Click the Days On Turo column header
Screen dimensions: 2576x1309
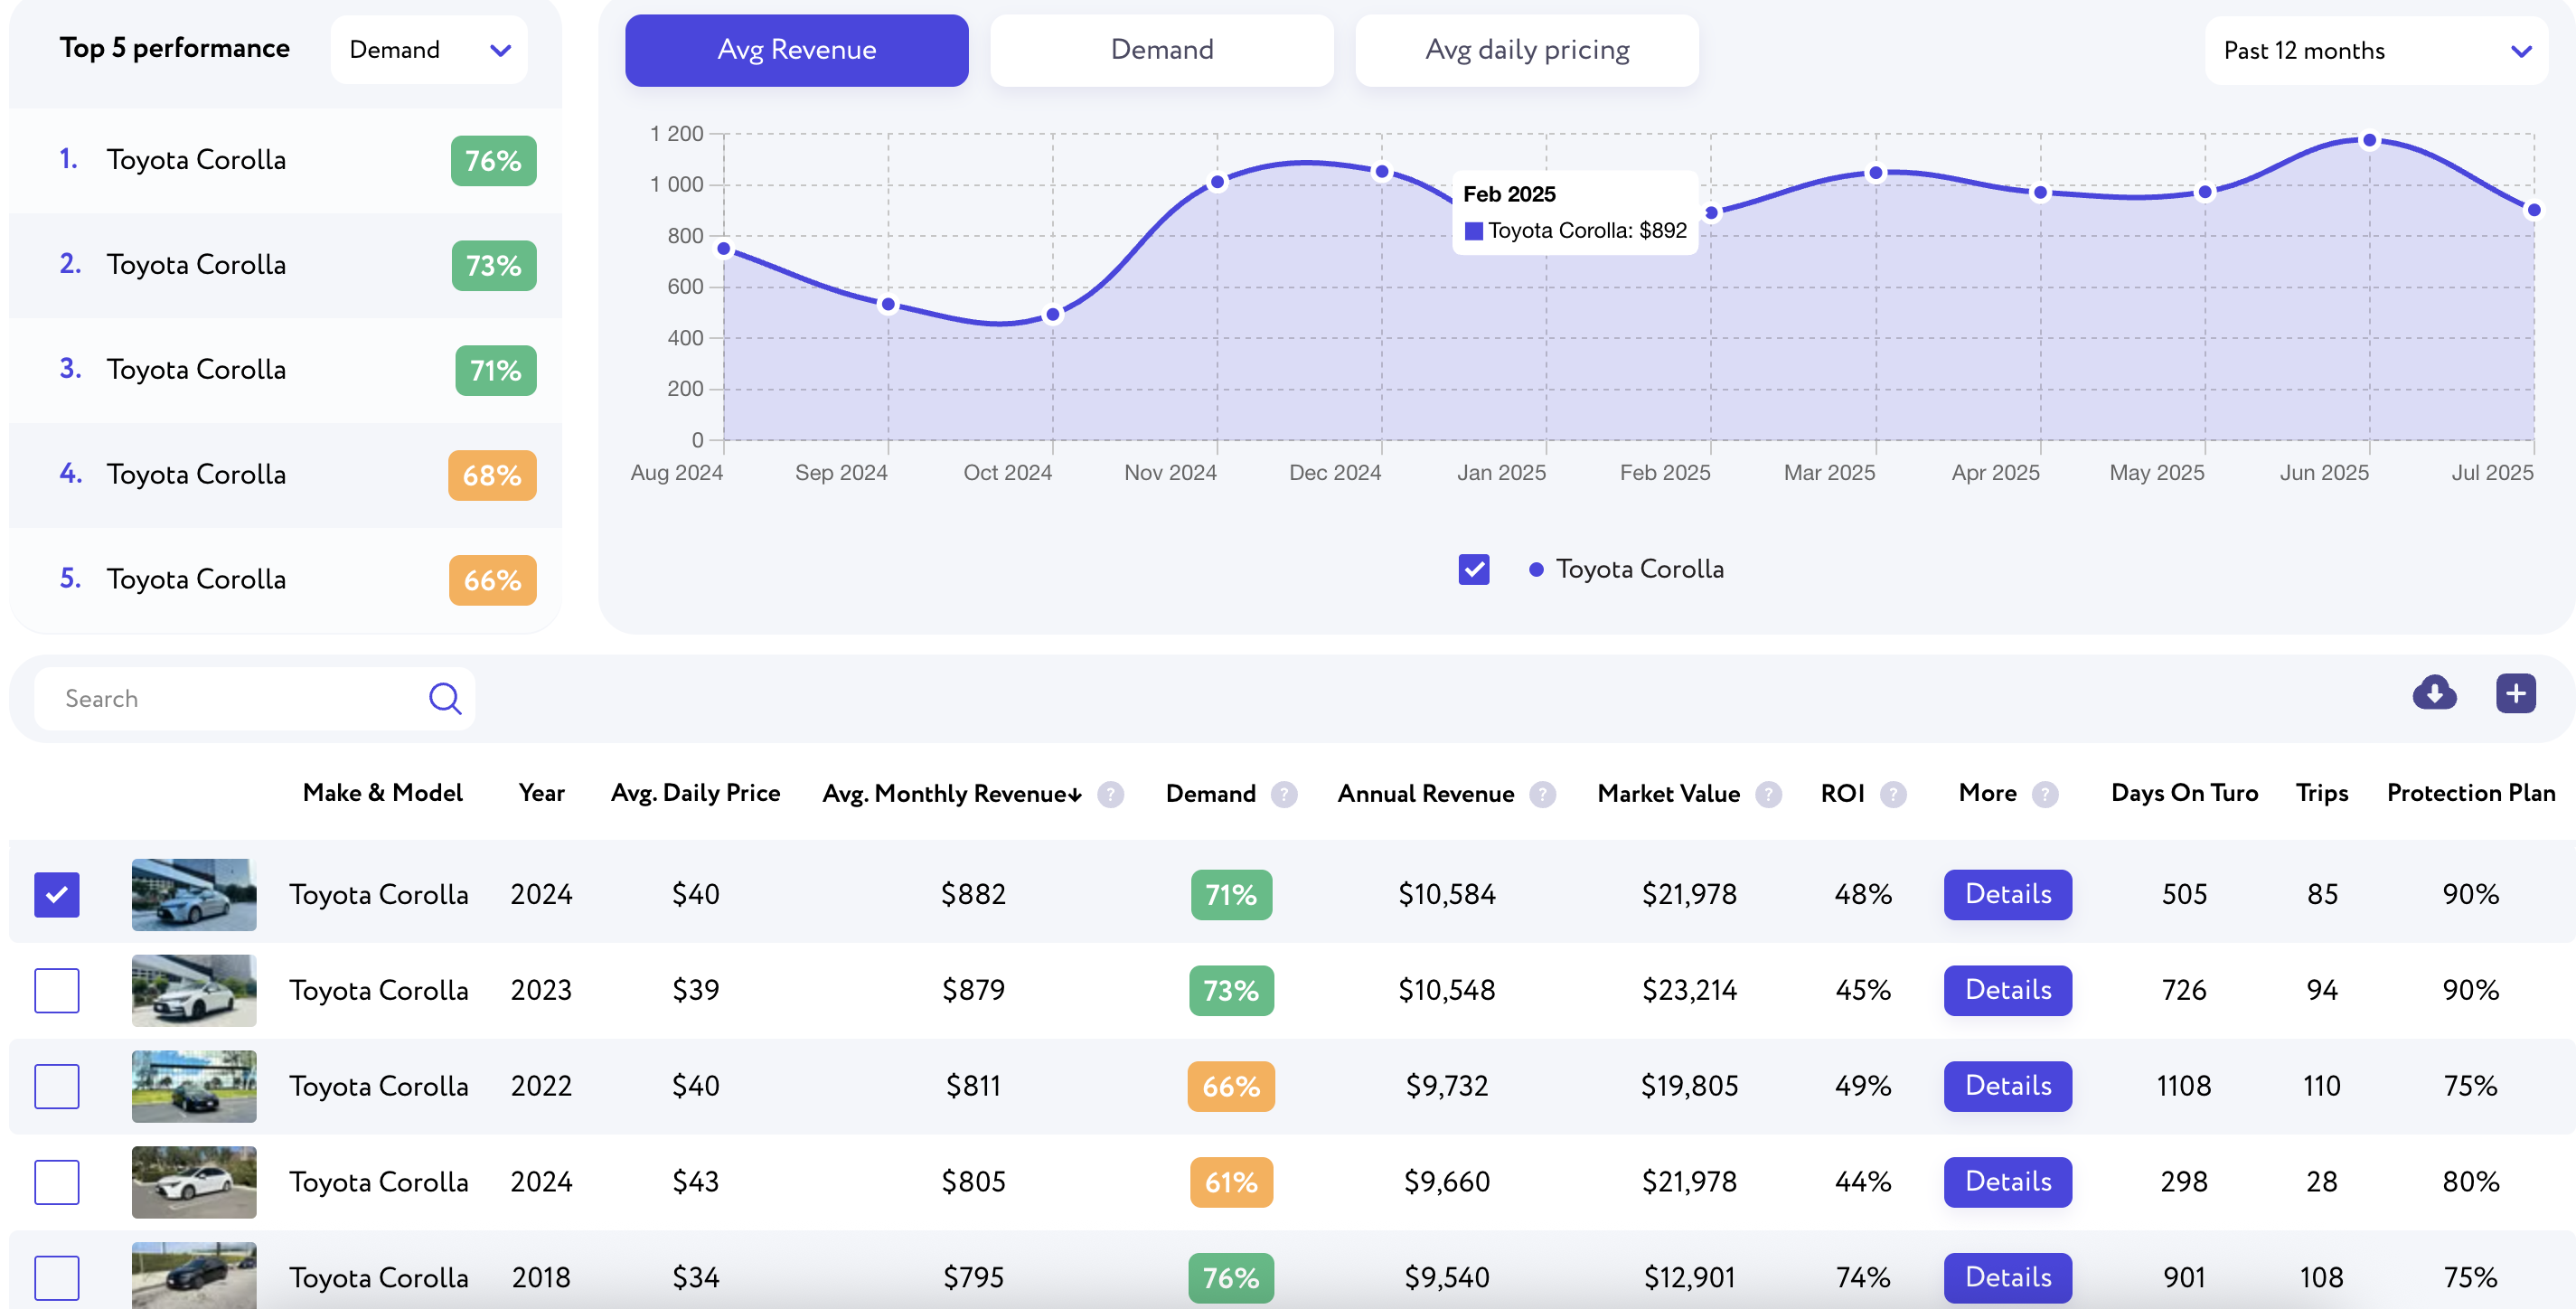pyautogui.click(x=2184, y=793)
